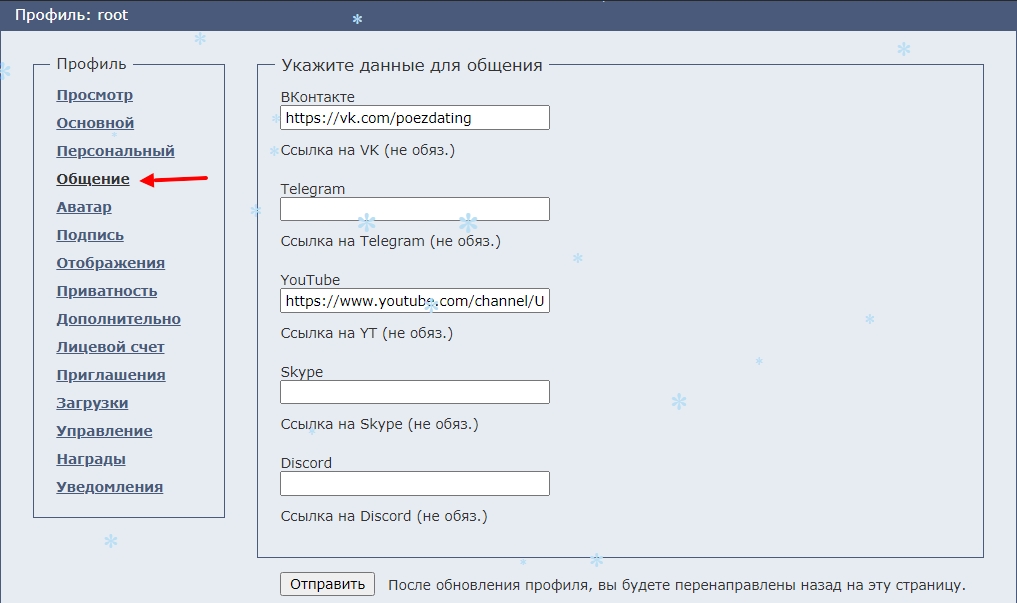Click the ВКонтакте link input field

click(415, 118)
